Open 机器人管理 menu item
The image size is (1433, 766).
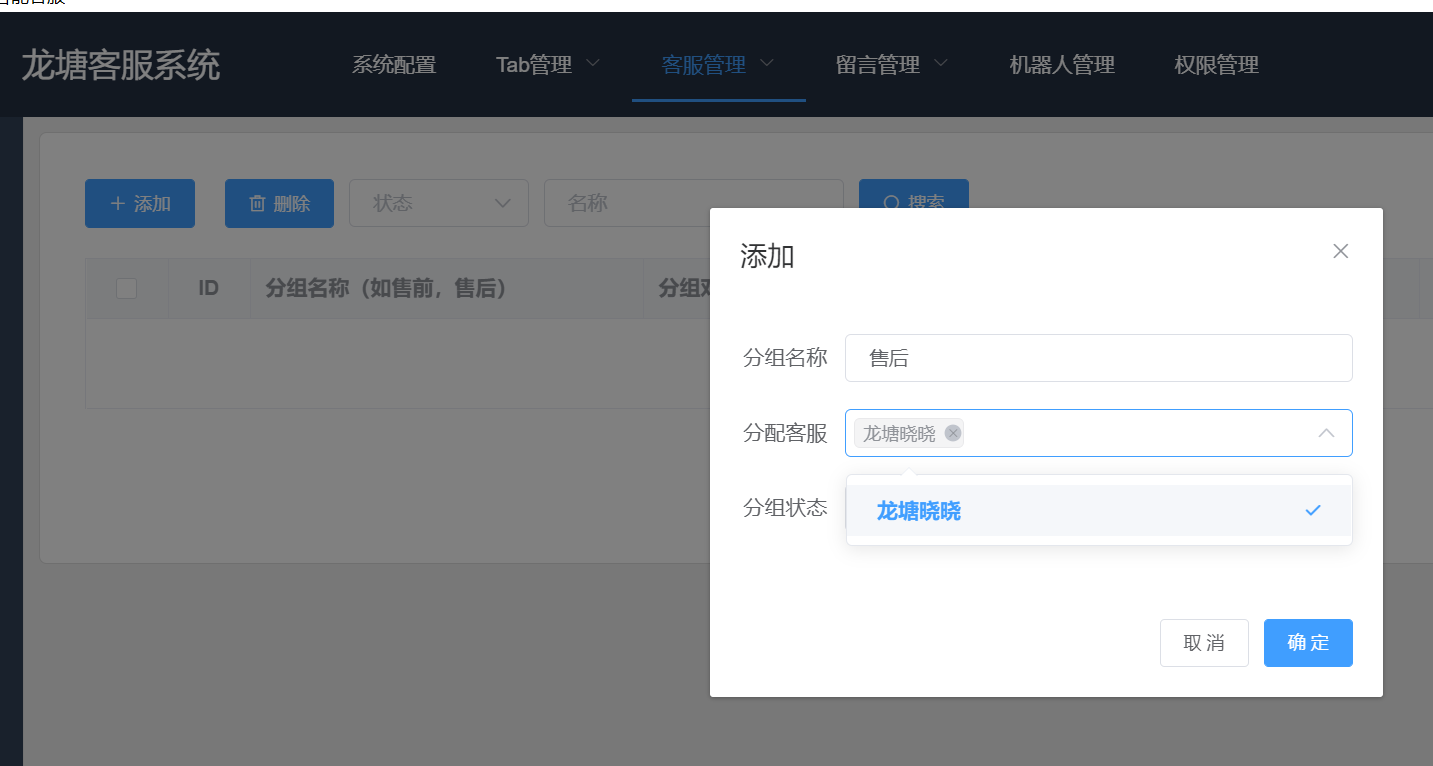point(1062,66)
